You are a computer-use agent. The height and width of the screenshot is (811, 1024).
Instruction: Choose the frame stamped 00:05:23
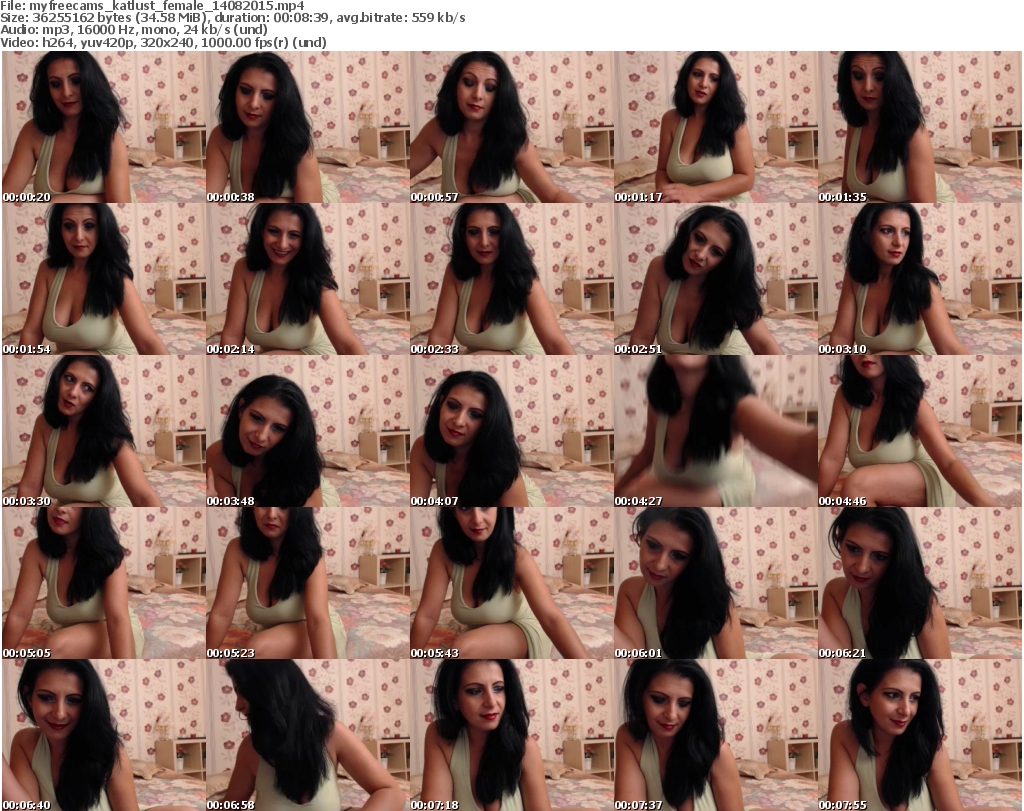click(x=308, y=583)
